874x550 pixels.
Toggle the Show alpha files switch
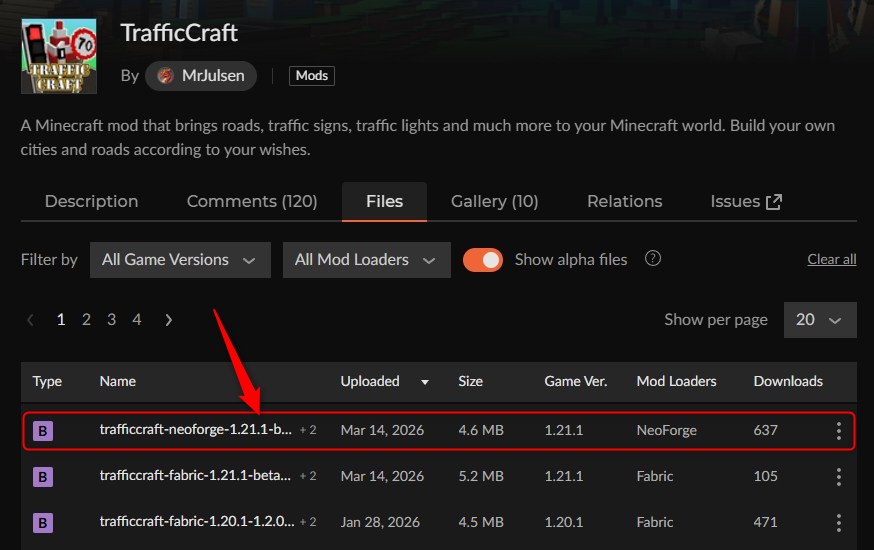(x=483, y=260)
